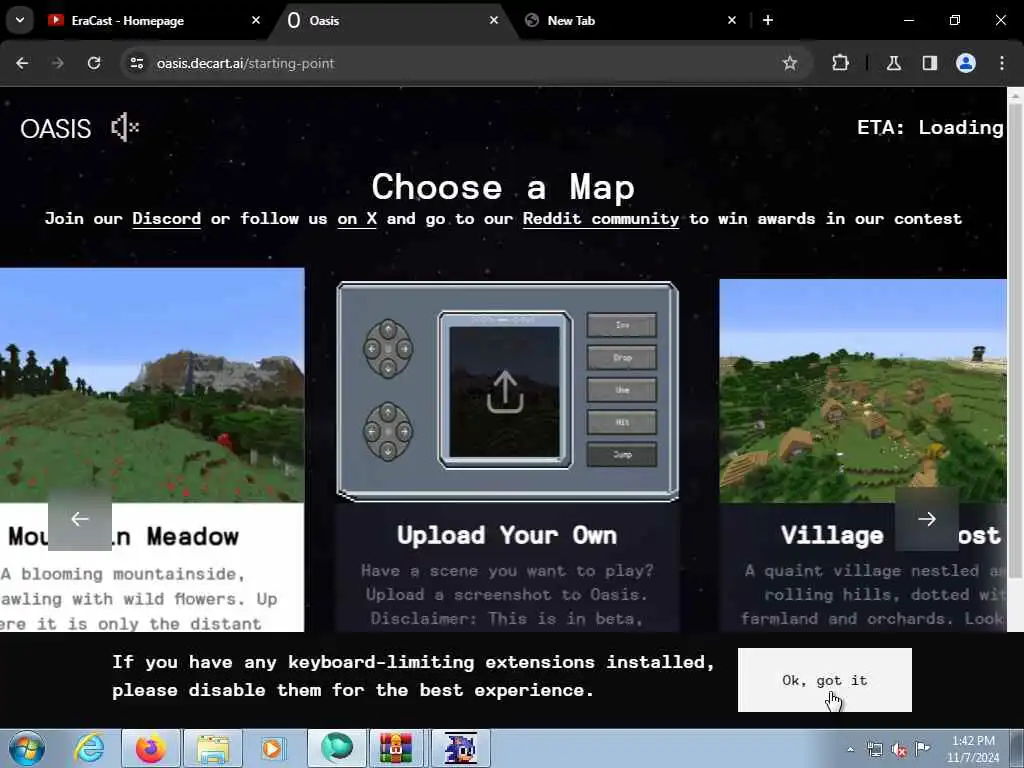Click the Use button on console graphic
The image size is (1024, 768).
[622, 390]
